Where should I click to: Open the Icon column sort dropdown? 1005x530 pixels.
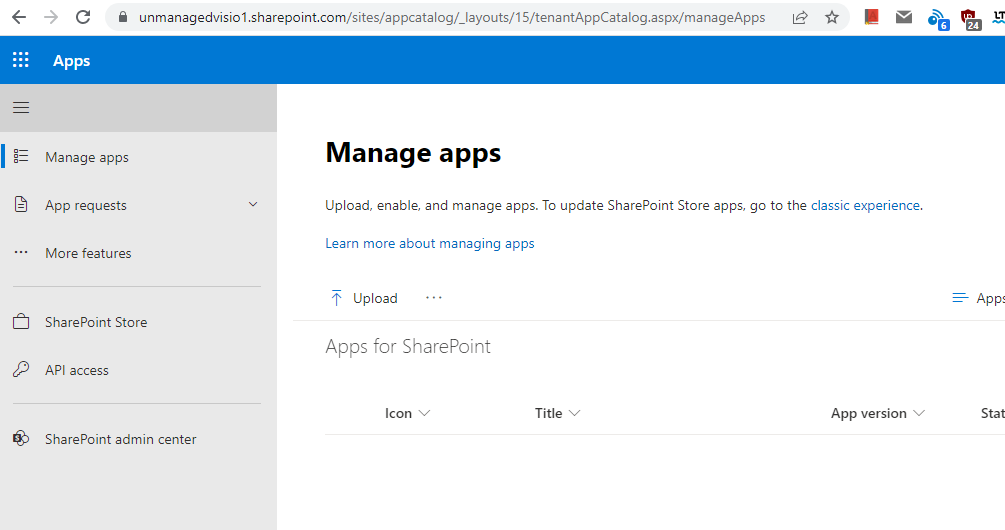(424, 413)
